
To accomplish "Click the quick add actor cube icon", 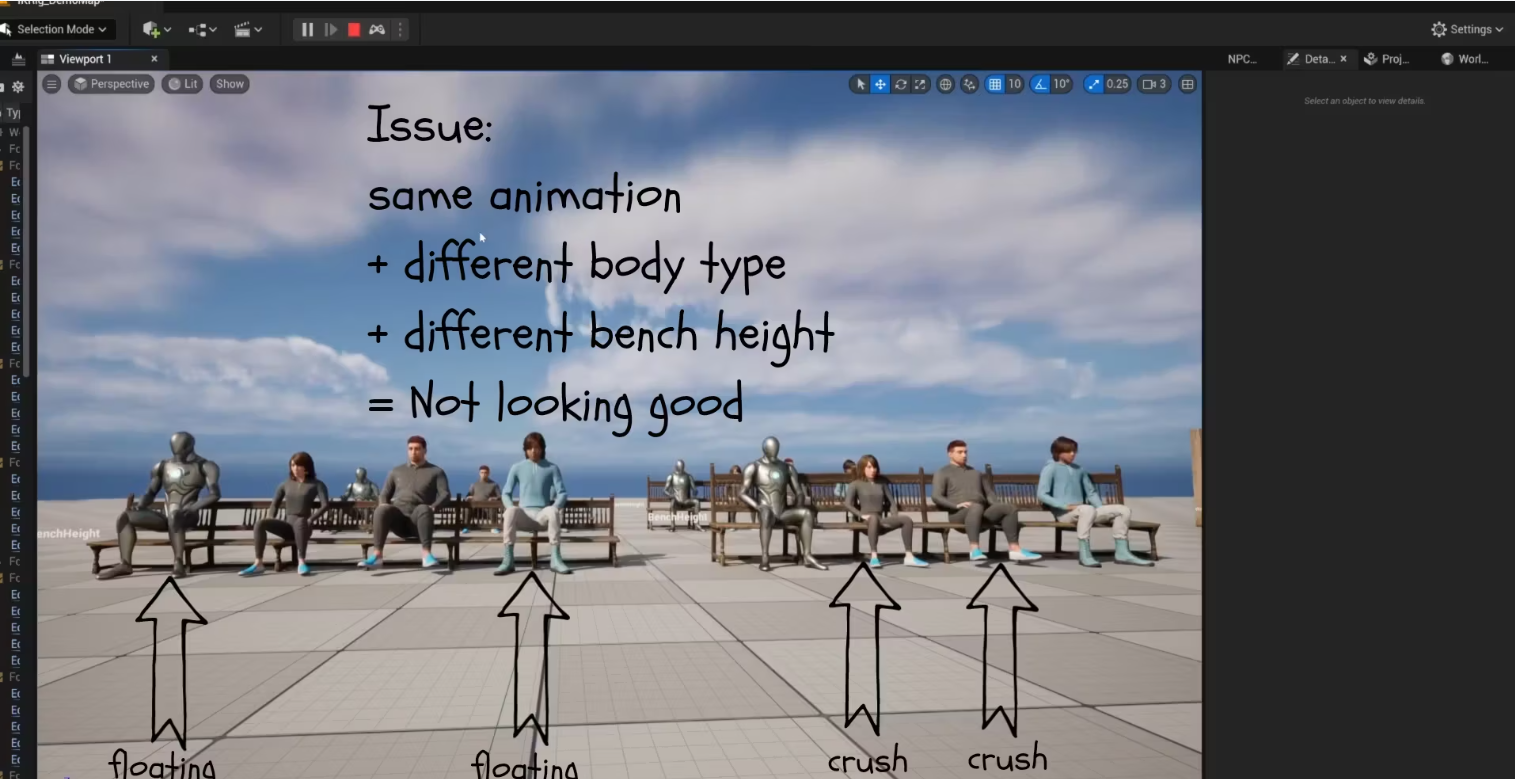I will [x=150, y=29].
